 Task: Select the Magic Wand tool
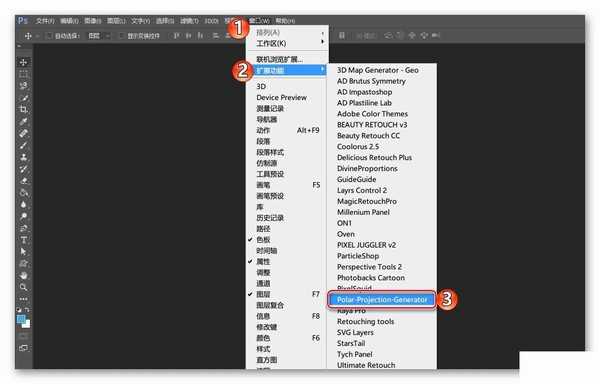pos(23,98)
